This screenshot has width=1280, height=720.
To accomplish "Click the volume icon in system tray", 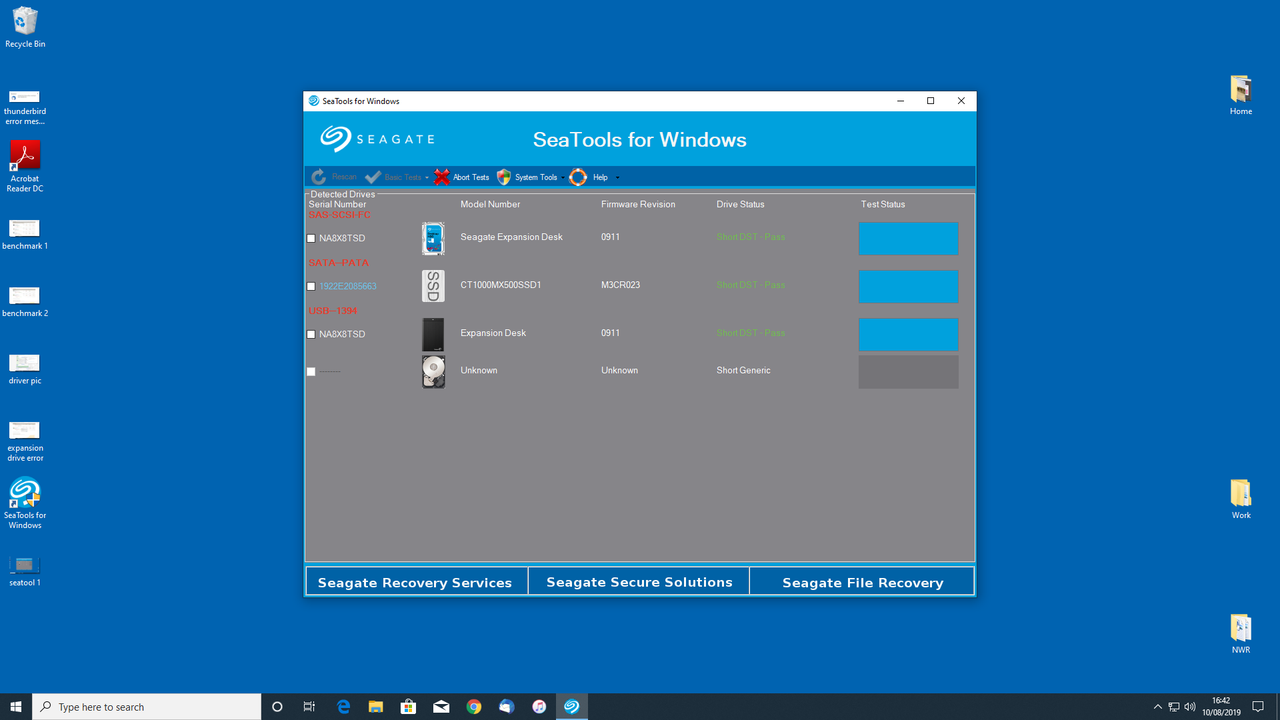I will 1190,706.
